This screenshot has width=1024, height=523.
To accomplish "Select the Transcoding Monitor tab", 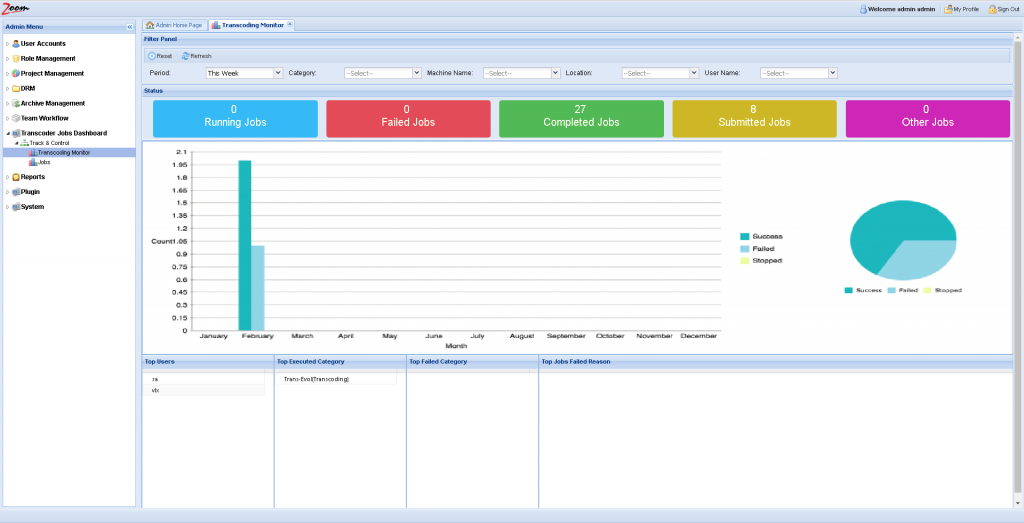I will [251, 25].
